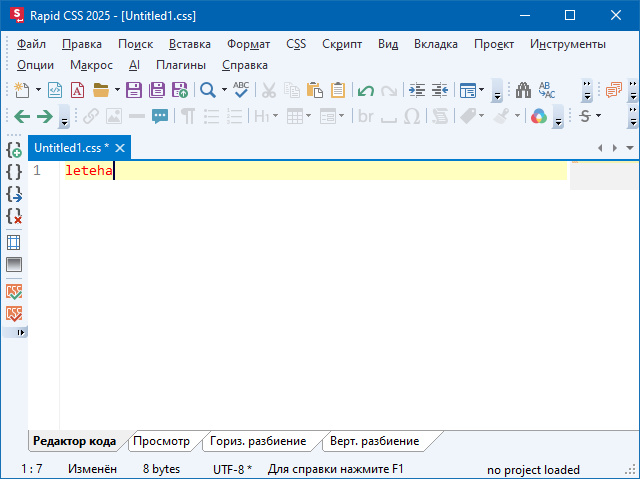Click the binoculars Find icon
This screenshot has height=479, width=640.
coord(522,90)
